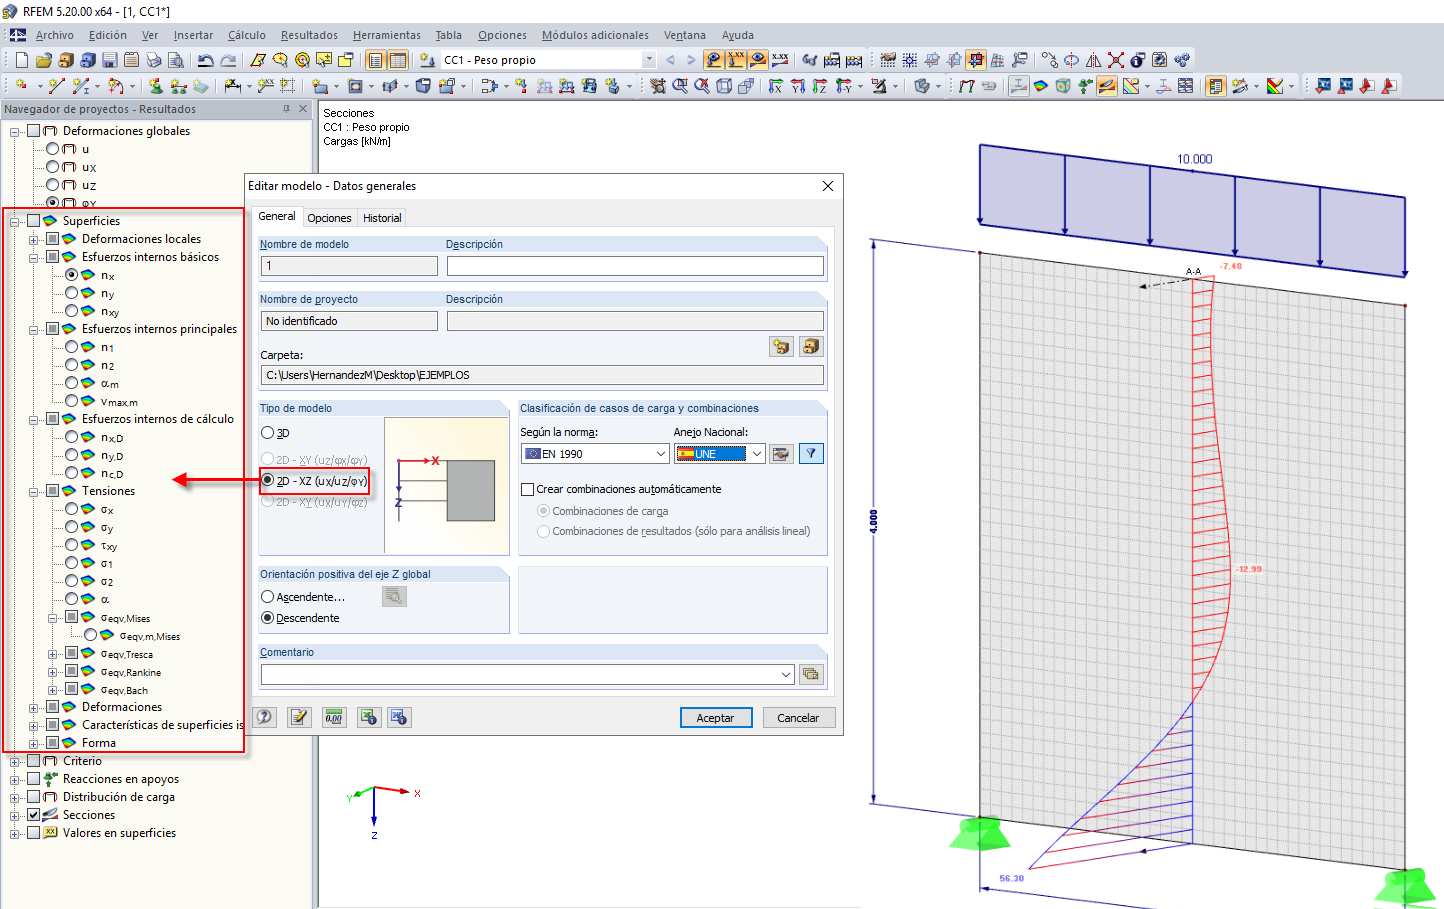Check the Distribución de carga checkbox

click(x=34, y=797)
